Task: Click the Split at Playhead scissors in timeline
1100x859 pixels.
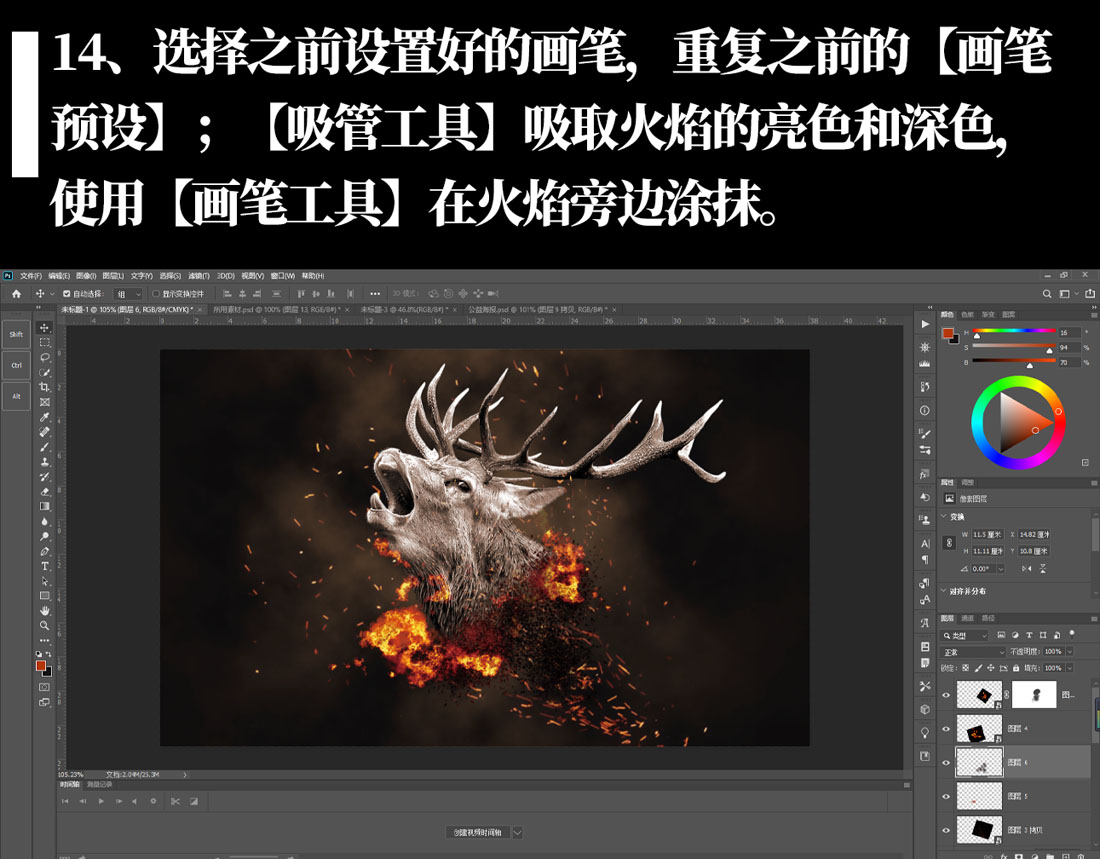Action: coord(175,801)
